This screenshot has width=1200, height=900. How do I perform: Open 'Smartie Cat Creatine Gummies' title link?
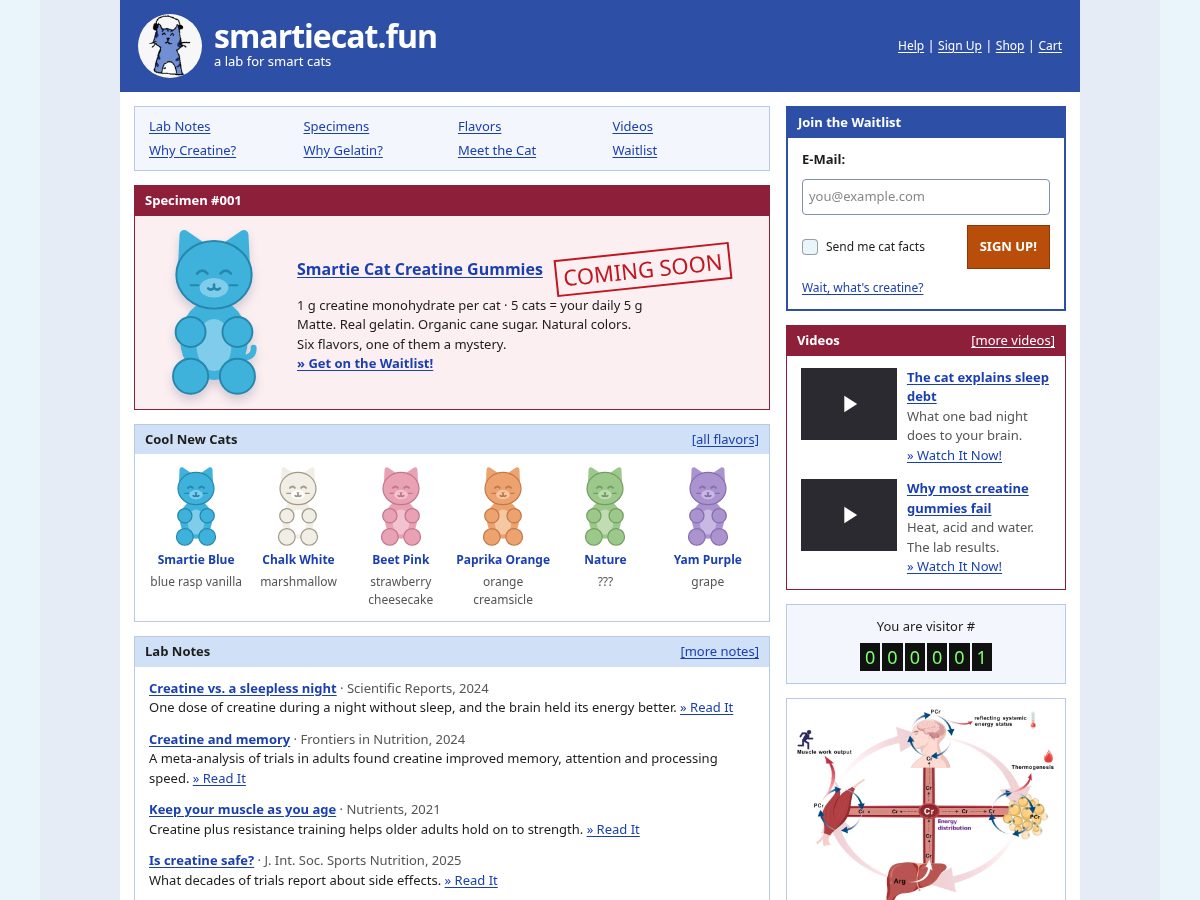coord(420,269)
